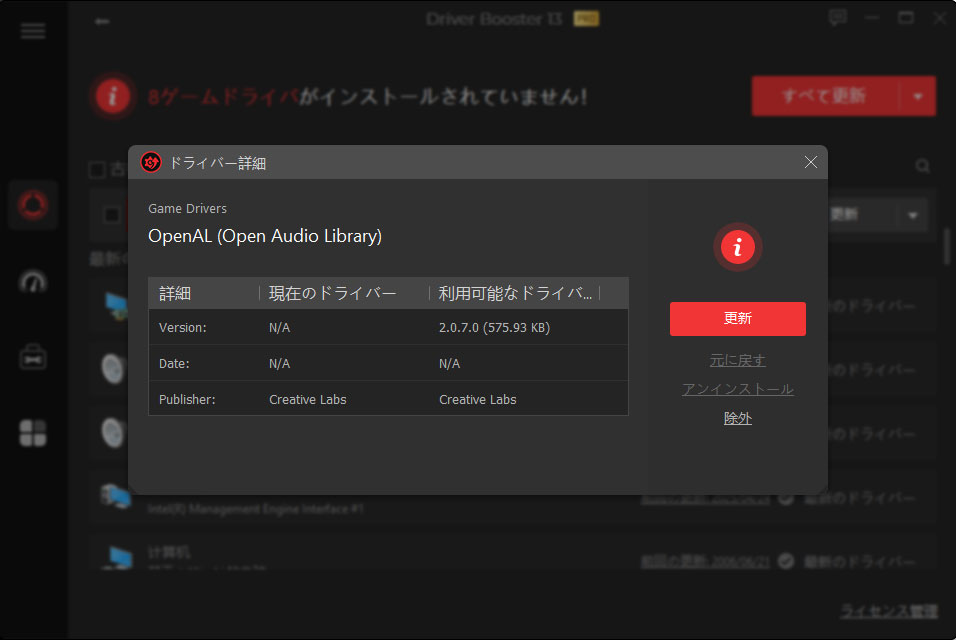Image resolution: width=956 pixels, height=640 pixels.
Task: Close the ドライバー詳細 dialog
Action: coord(810,162)
